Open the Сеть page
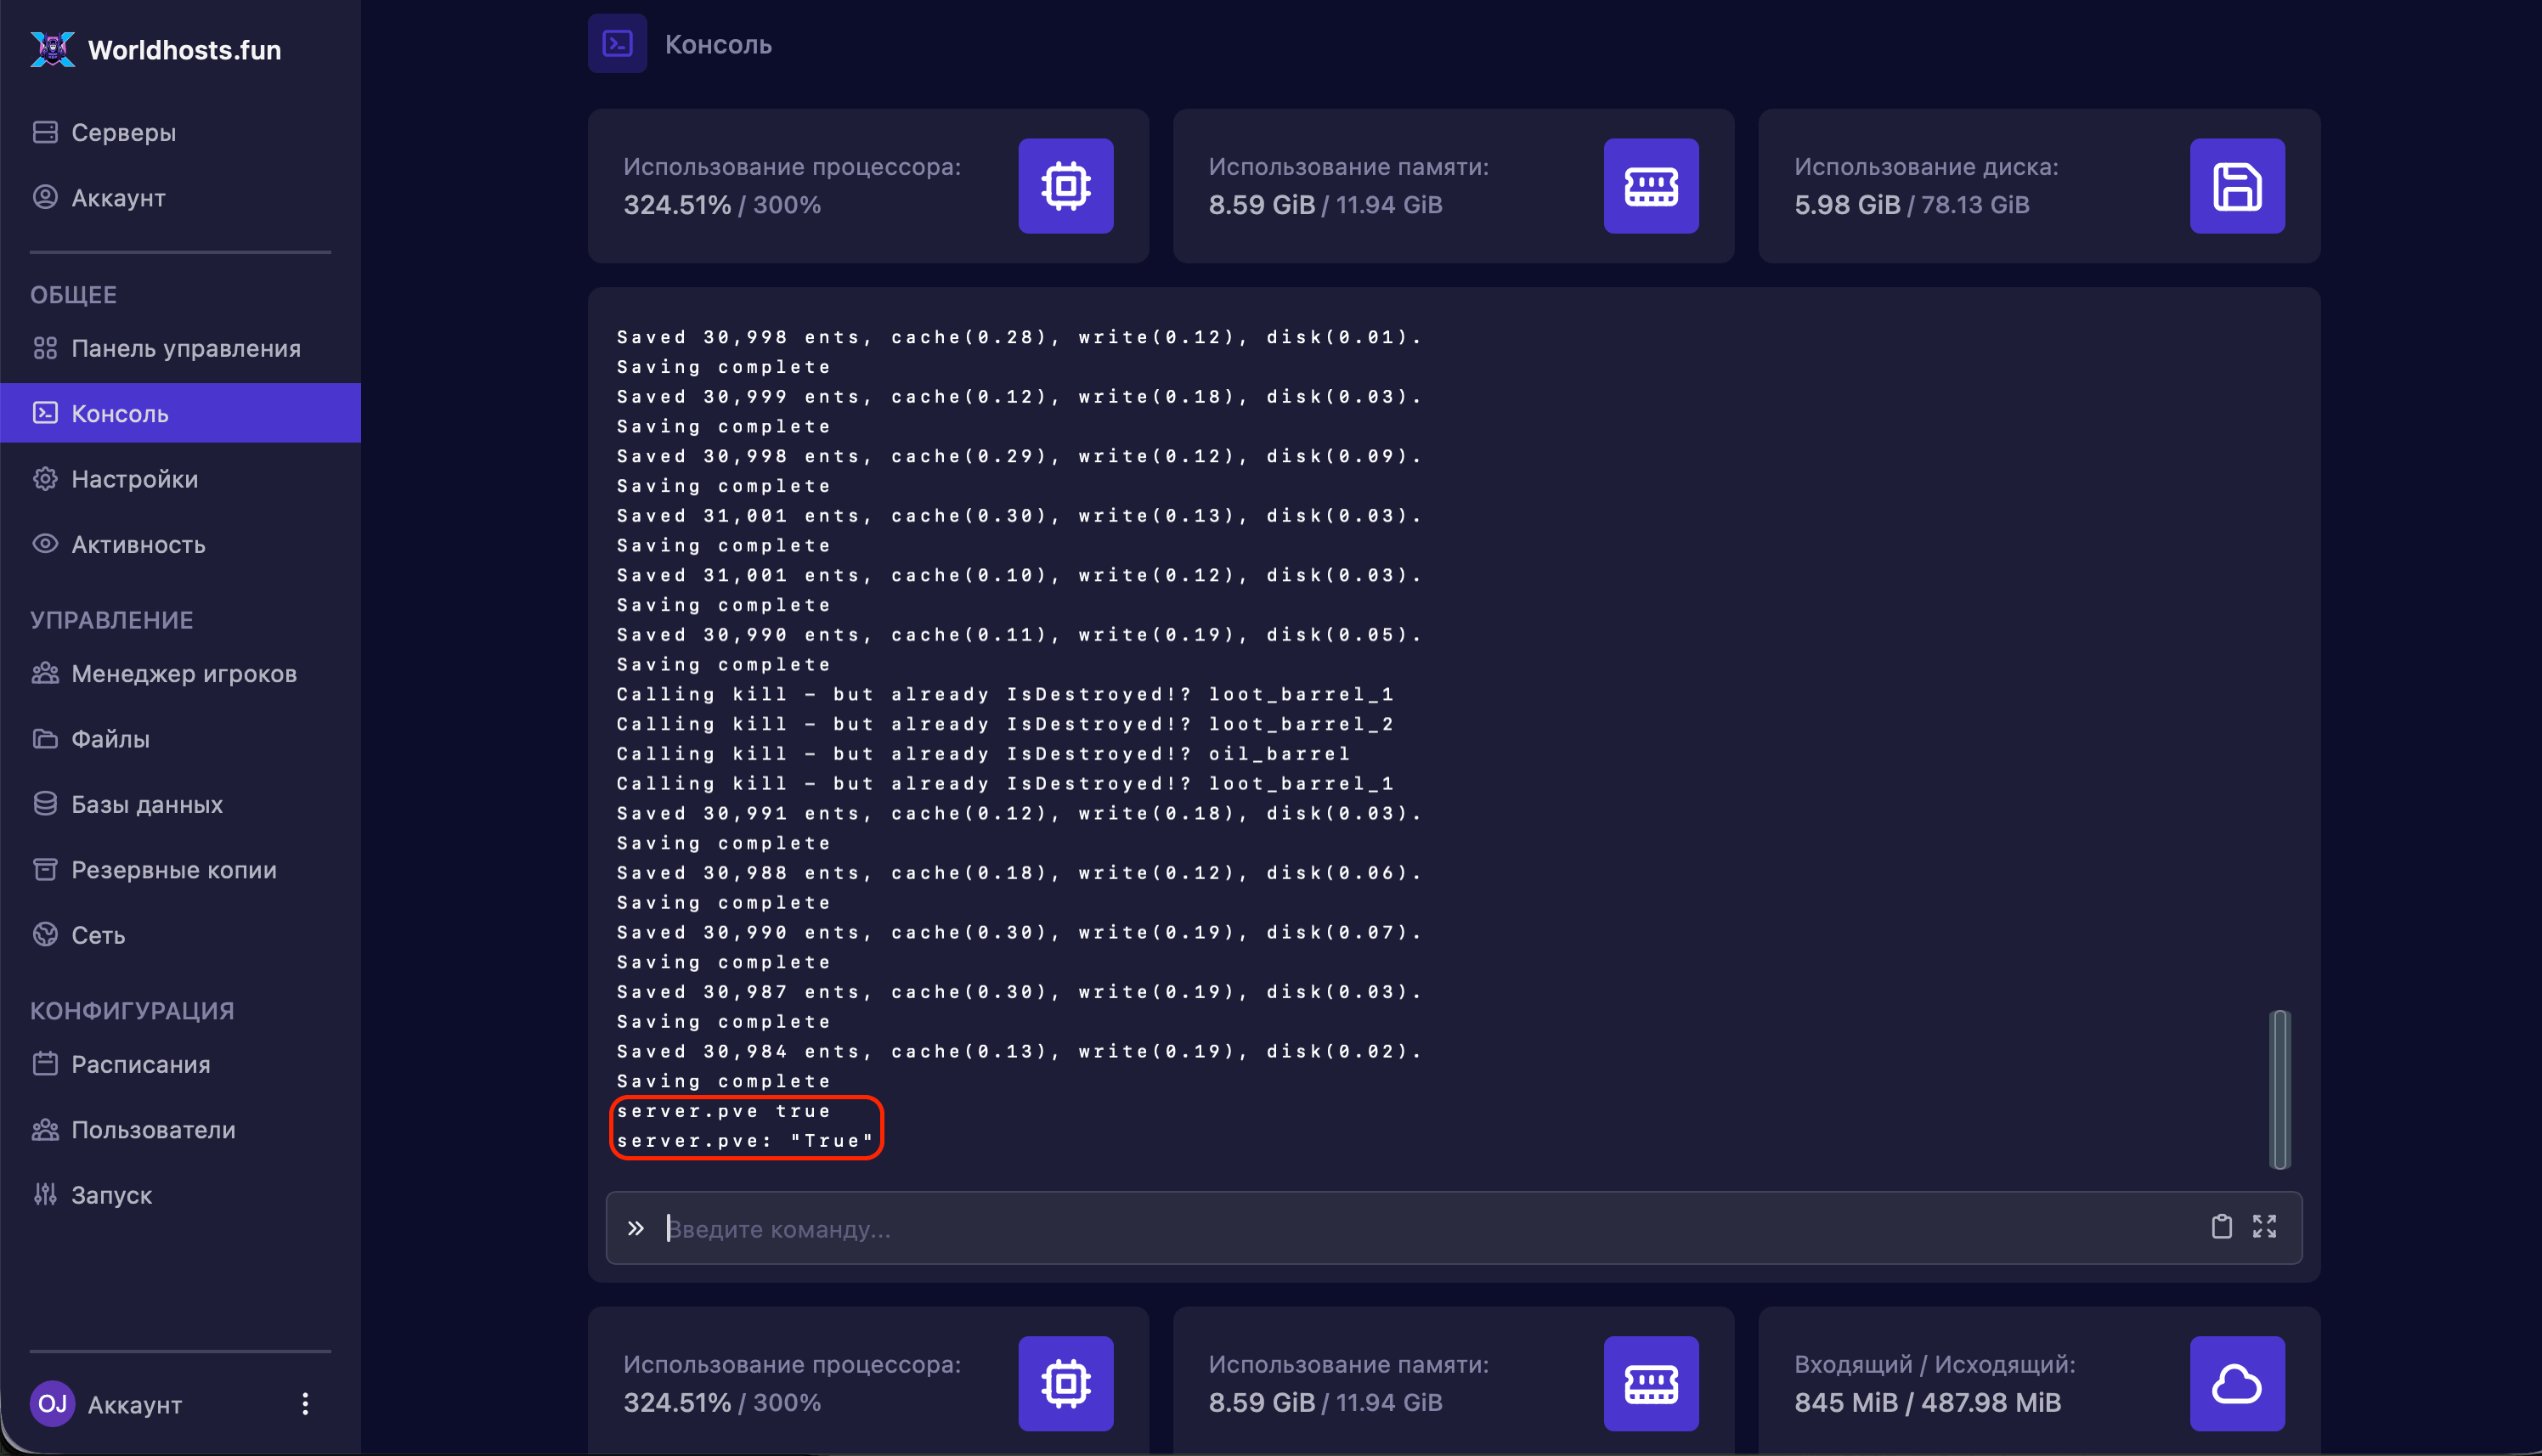The height and width of the screenshot is (1456, 2542). click(x=180, y=935)
